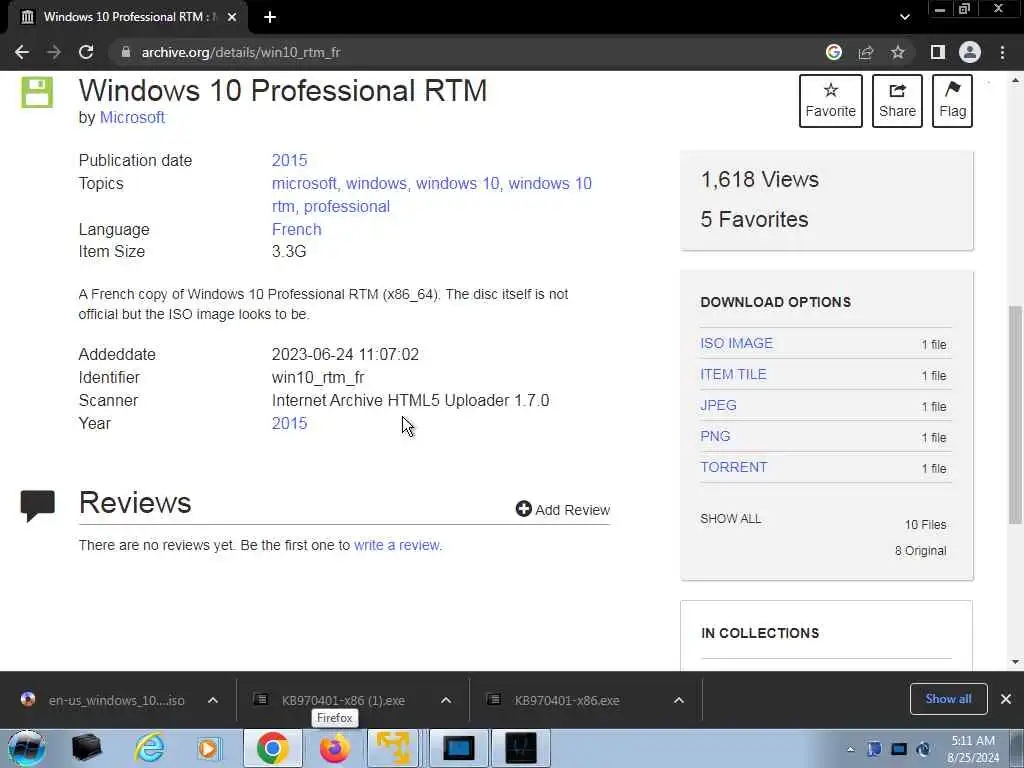The height and width of the screenshot is (768, 1024).
Task: Click Show all downloads
Action: pyautogui.click(x=948, y=699)
